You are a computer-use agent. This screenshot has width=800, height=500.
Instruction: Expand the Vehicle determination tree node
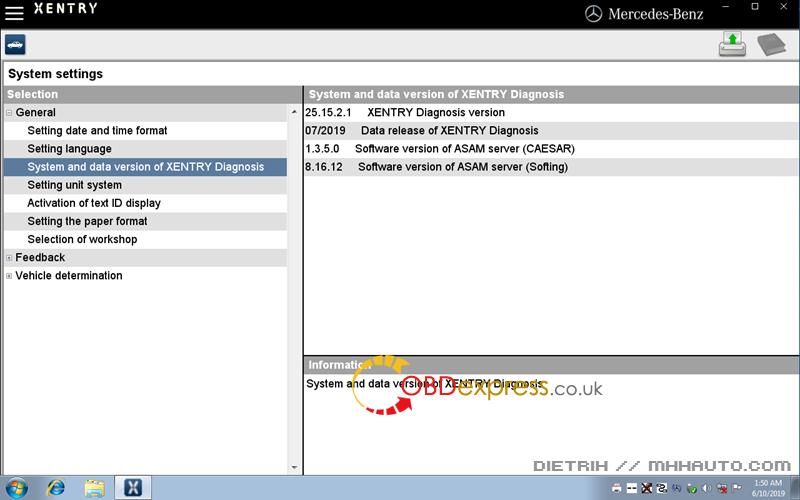(9, 276)
